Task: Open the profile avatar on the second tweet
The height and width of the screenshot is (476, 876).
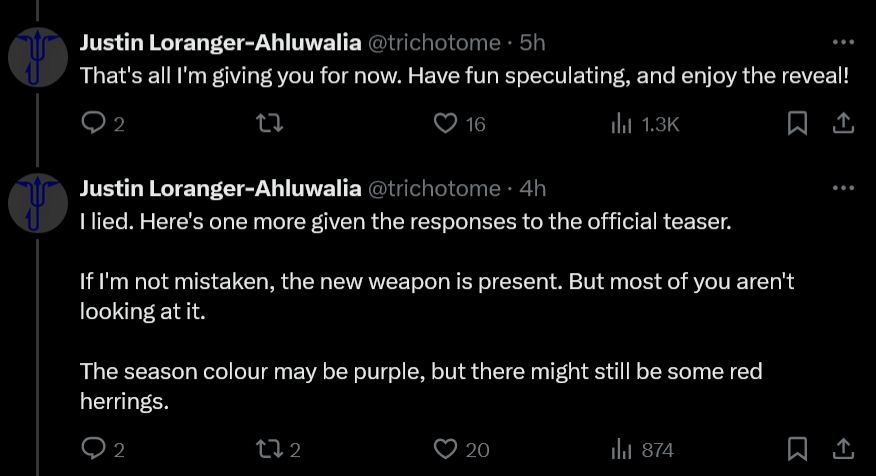Action: pos(37,203)
